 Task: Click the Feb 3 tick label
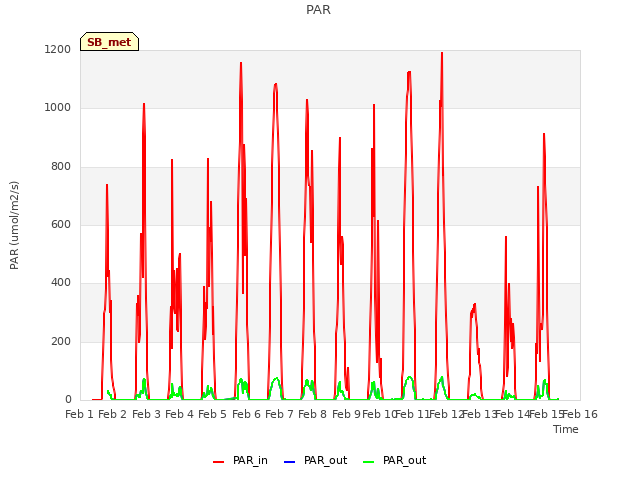[x=146, y=414]
